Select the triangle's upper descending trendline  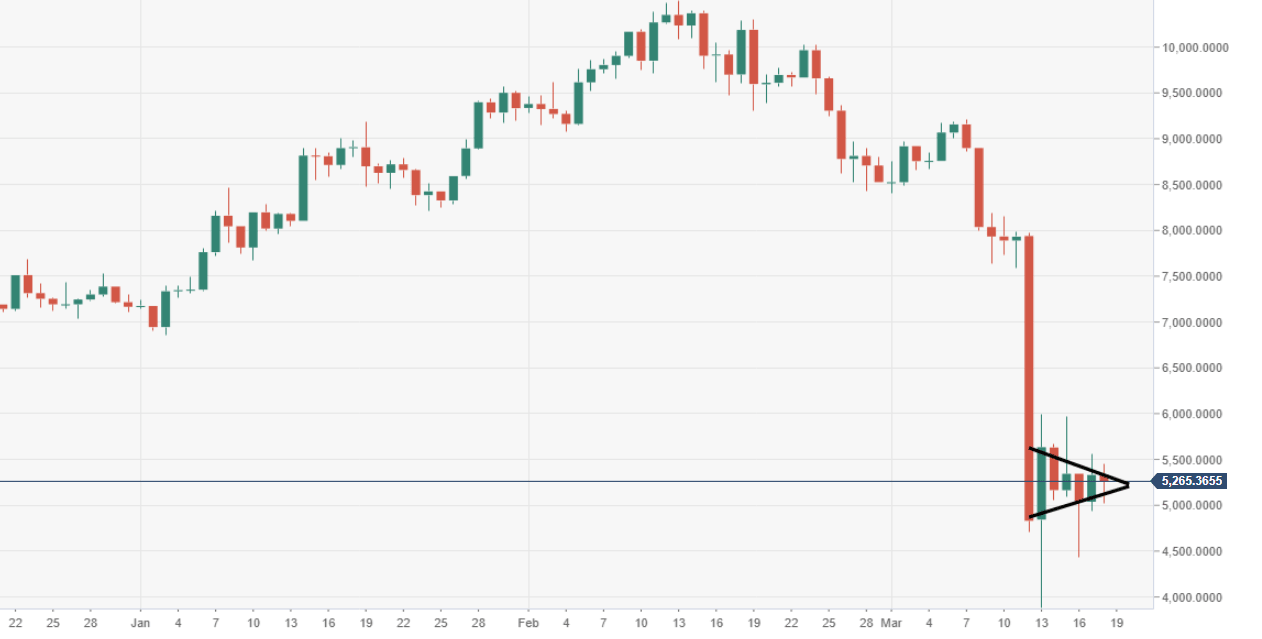coord(1078,466)
